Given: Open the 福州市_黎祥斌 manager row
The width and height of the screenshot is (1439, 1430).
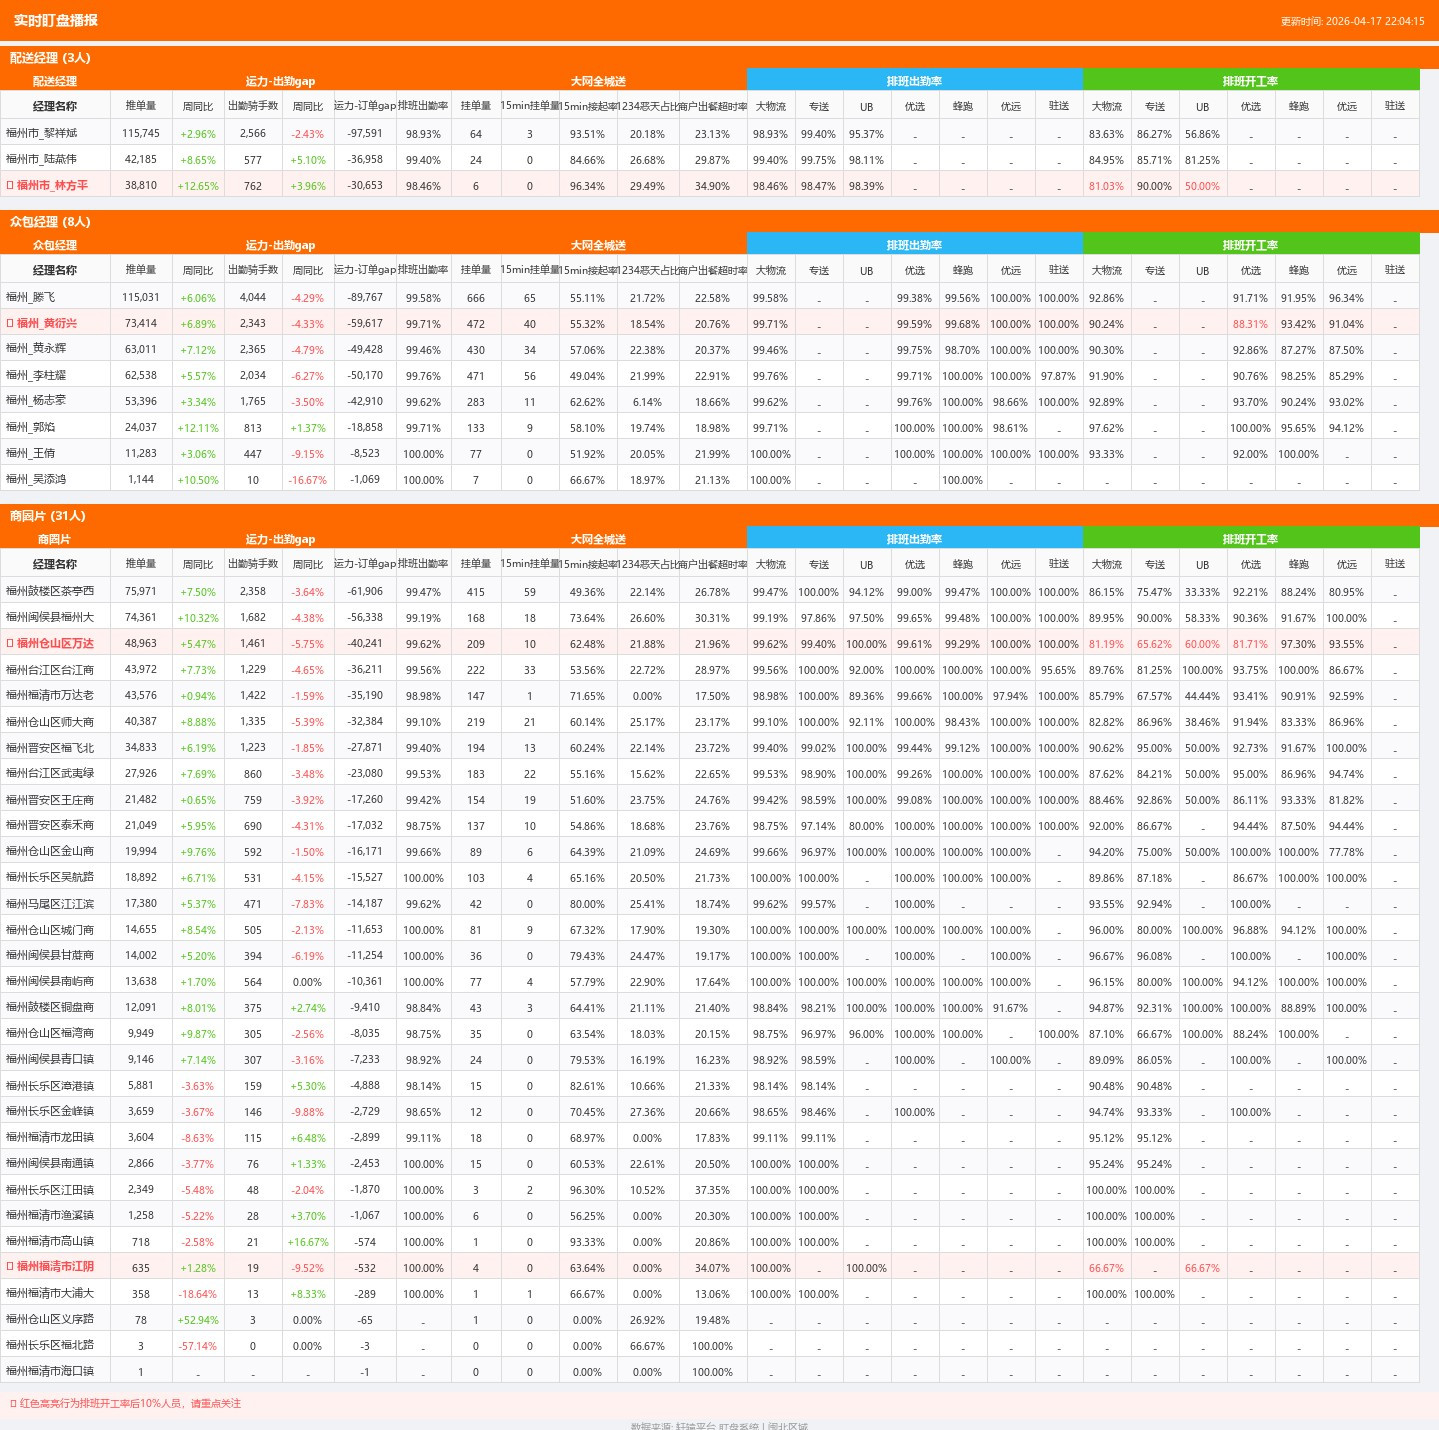Looking at the screenshot, I should (x=709, y=133).
